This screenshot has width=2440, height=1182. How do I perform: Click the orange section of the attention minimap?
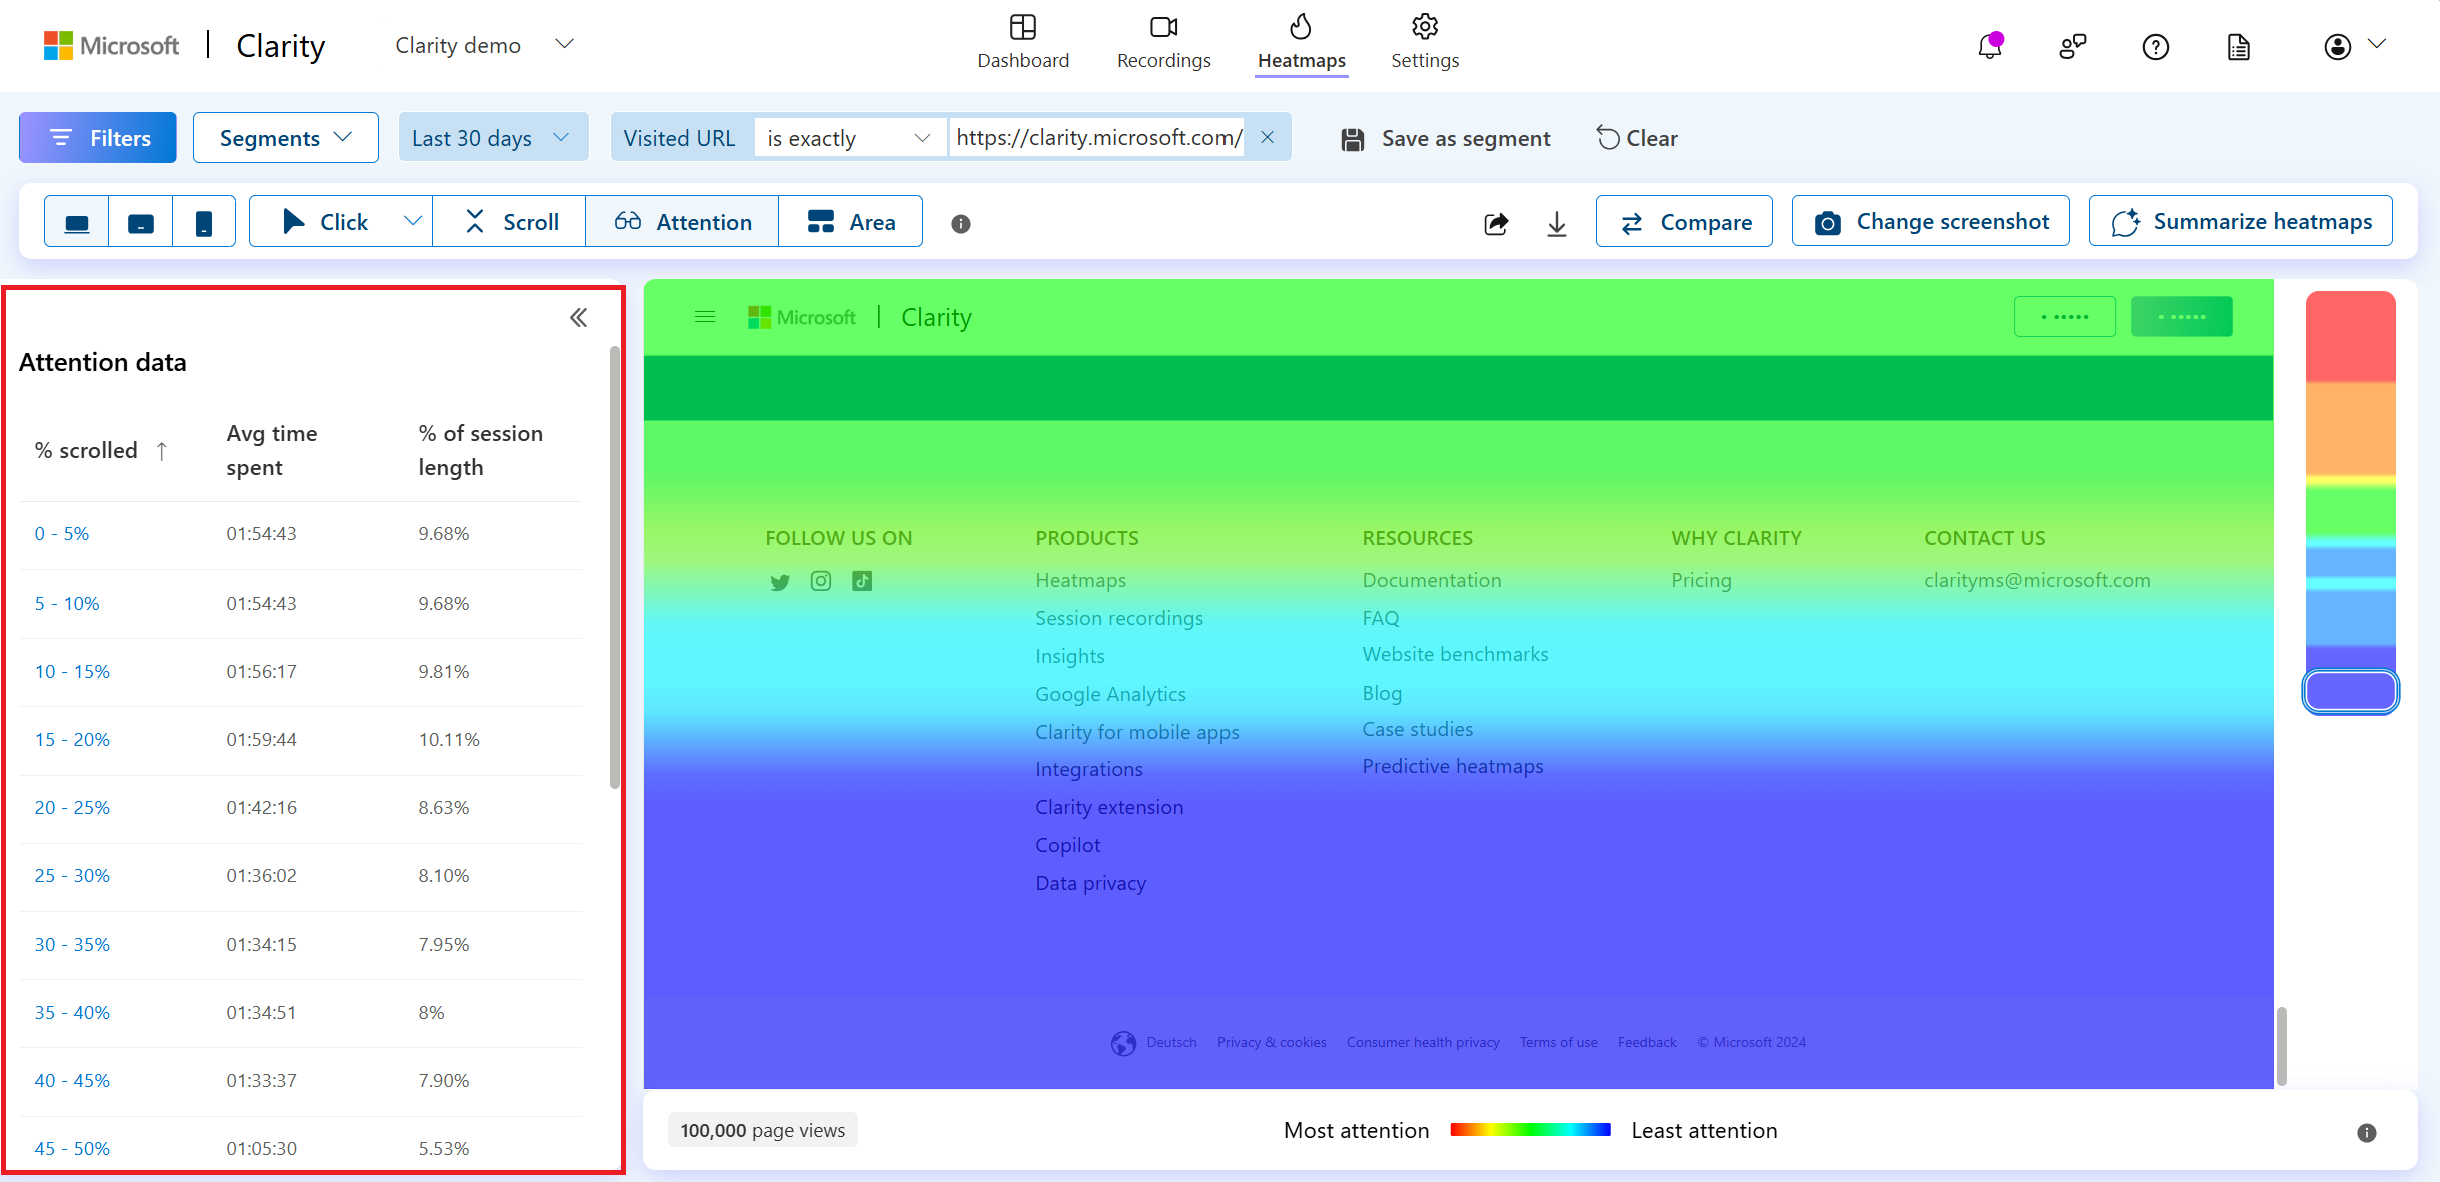click(x=2350, y=428)
